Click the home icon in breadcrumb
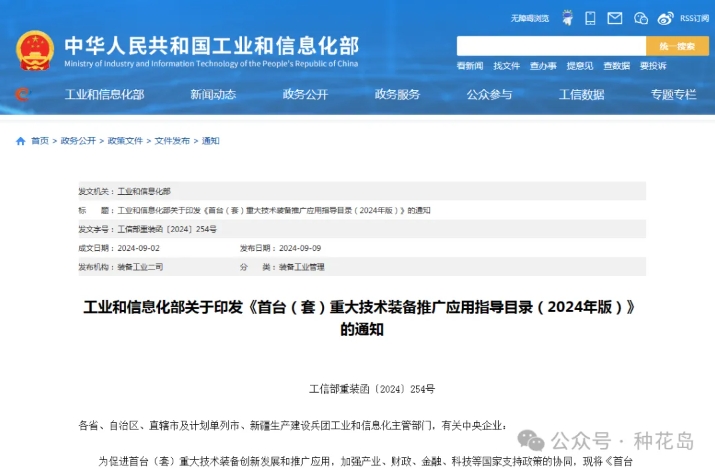The image size is (715, 470). pyautogui.click(x=21, y=141)
